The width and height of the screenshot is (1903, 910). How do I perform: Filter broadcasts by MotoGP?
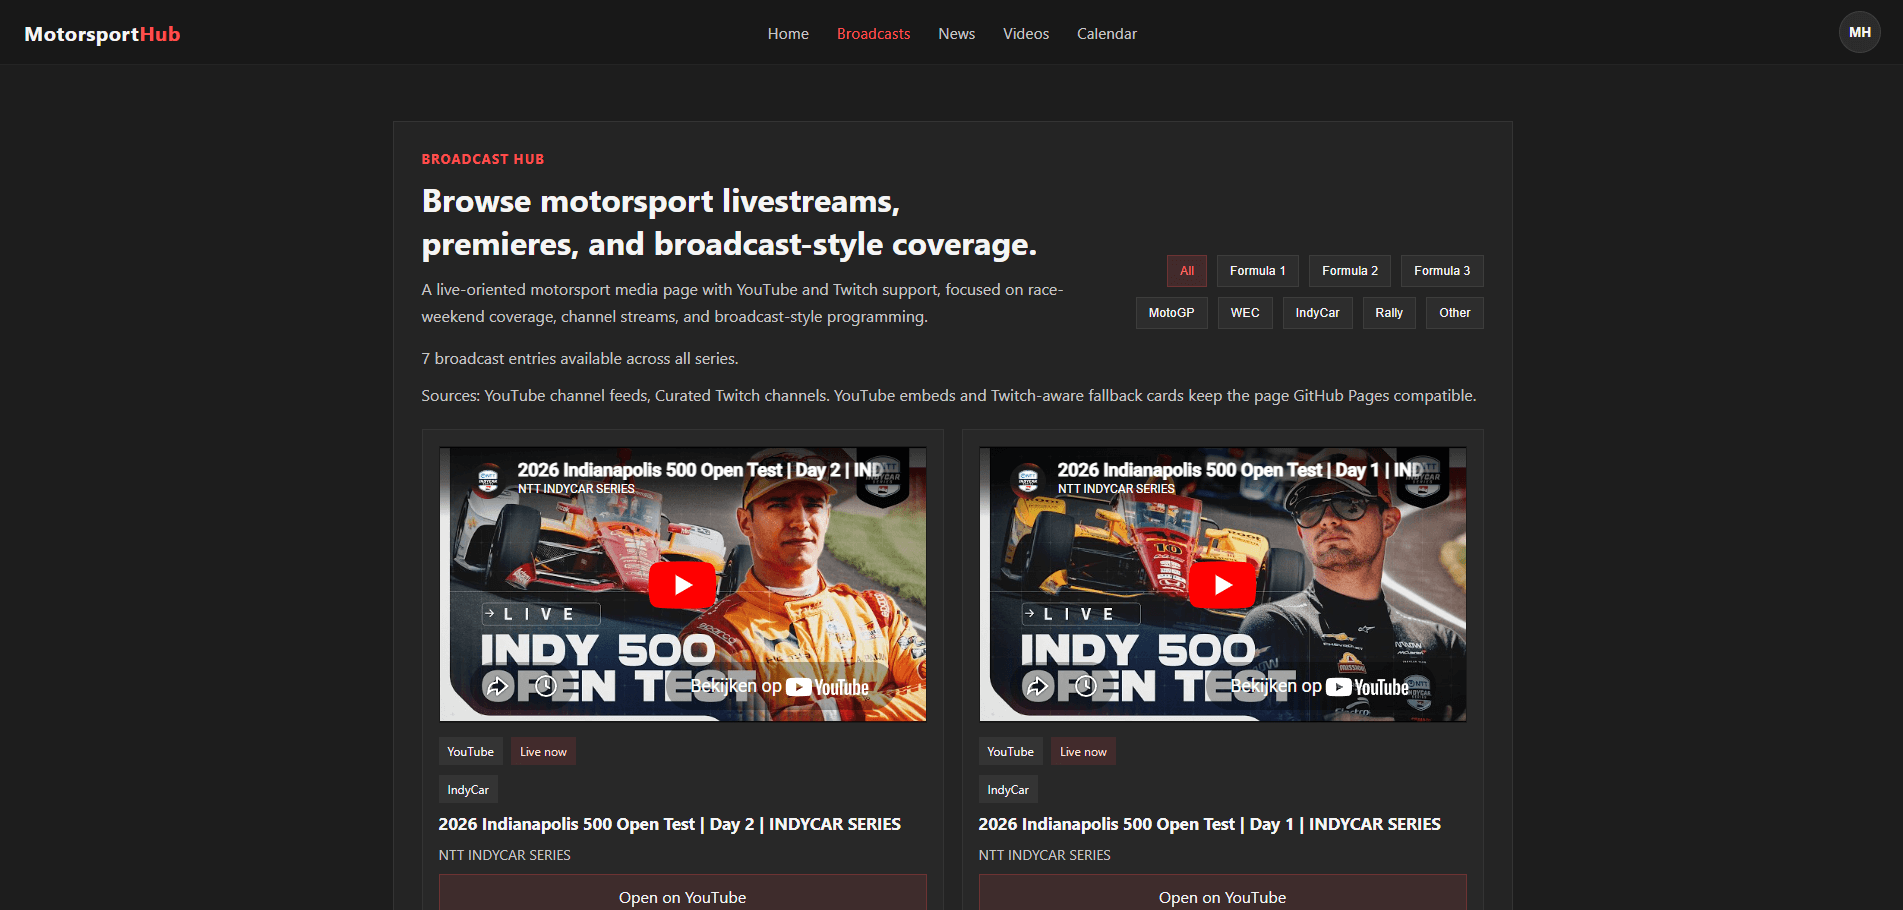tap(1171, 313)
